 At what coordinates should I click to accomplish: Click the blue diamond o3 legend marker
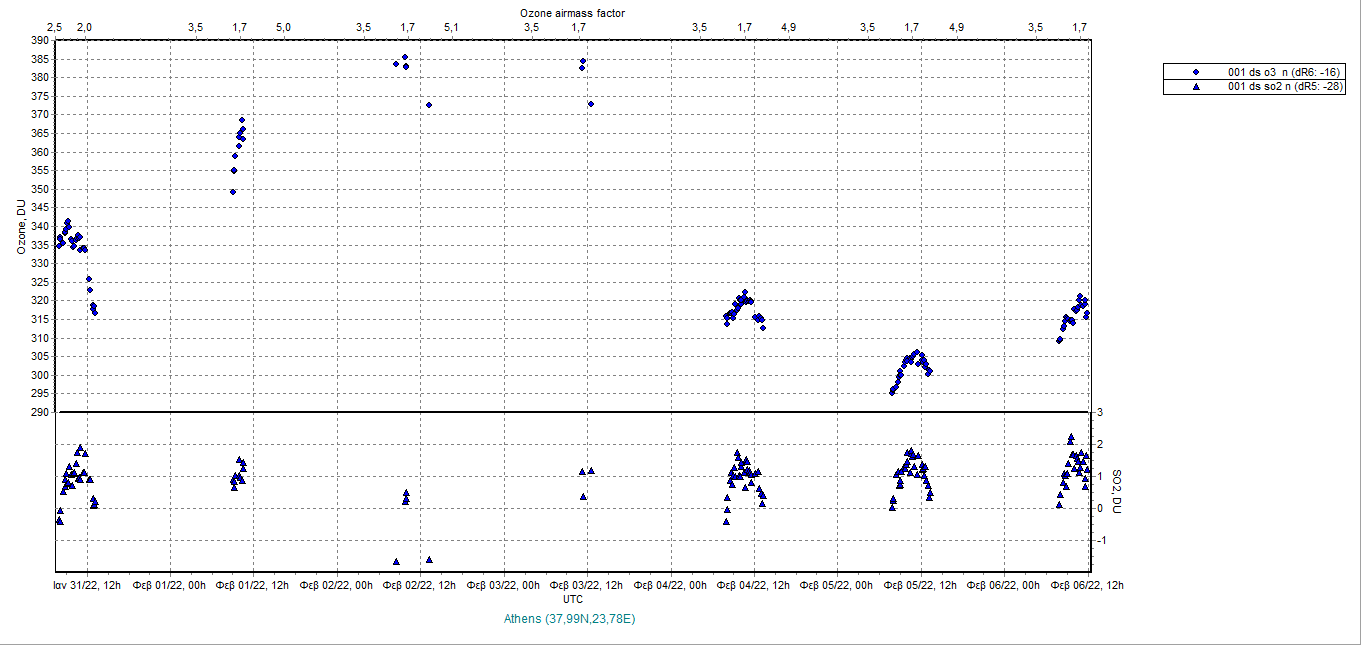tap(1195, 73)
